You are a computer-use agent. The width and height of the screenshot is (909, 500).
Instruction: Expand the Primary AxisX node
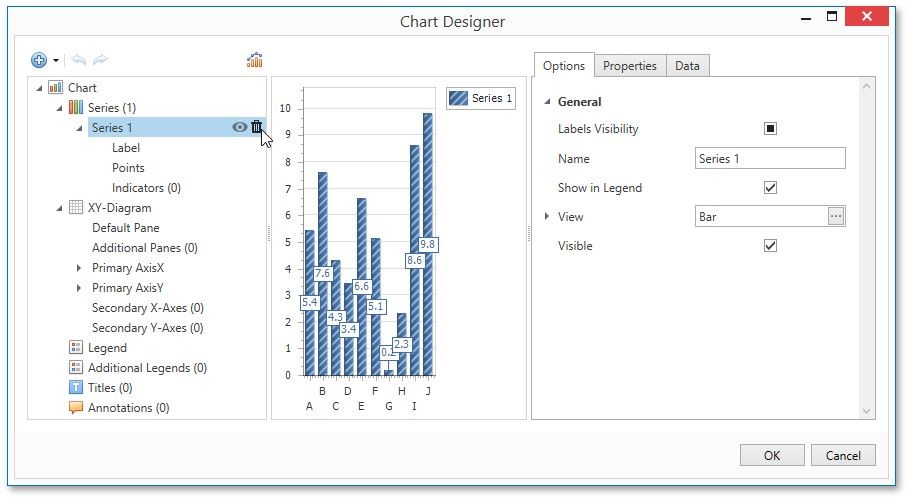coord(80,268)
